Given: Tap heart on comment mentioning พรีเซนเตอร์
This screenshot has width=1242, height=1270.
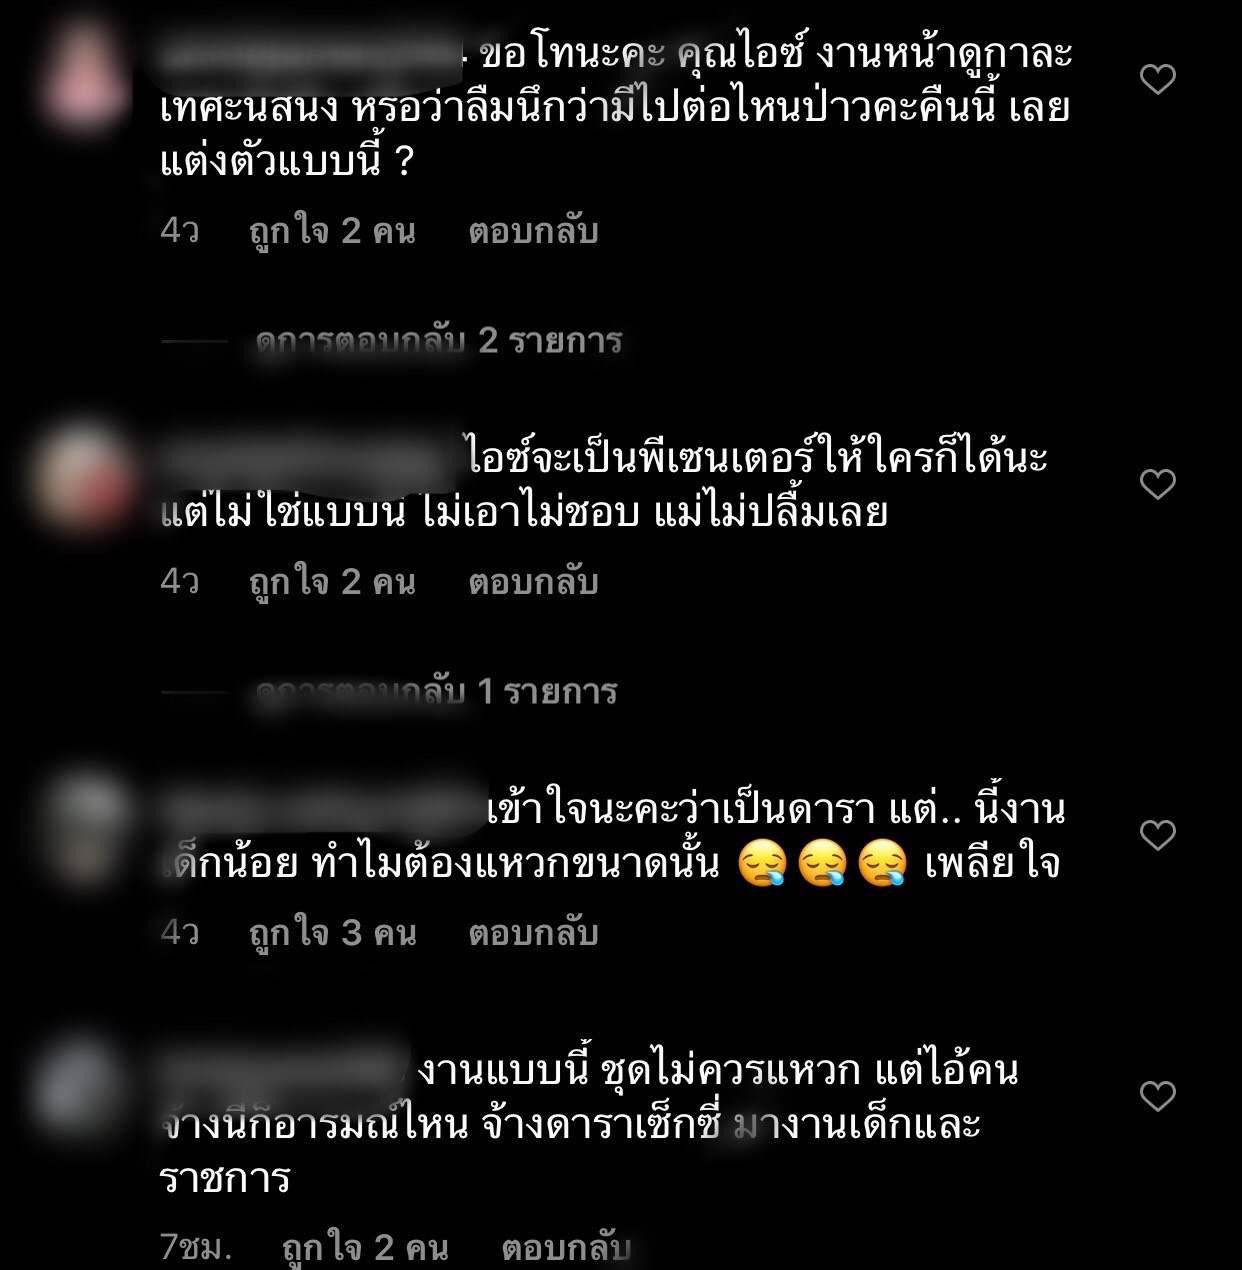Looking at the screenshot, I should tap(1158, 484).
